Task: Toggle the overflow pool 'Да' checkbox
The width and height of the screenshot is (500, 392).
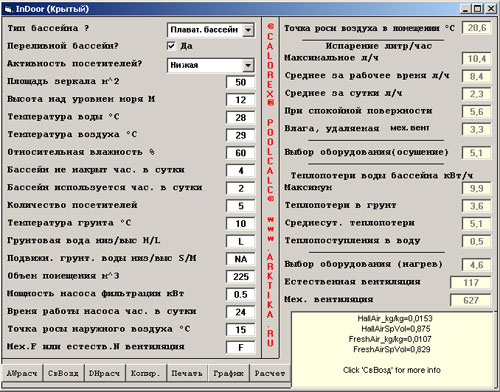Action: pyautogui.click(x=171, y=46)
